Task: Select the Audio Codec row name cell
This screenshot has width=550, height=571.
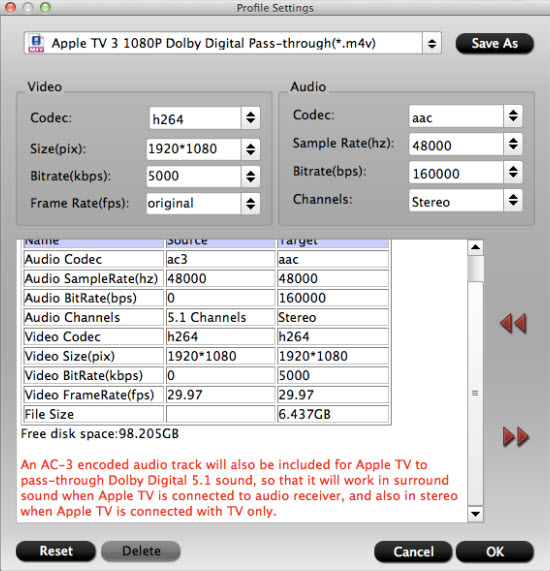Action: click(x=94, y=259)
